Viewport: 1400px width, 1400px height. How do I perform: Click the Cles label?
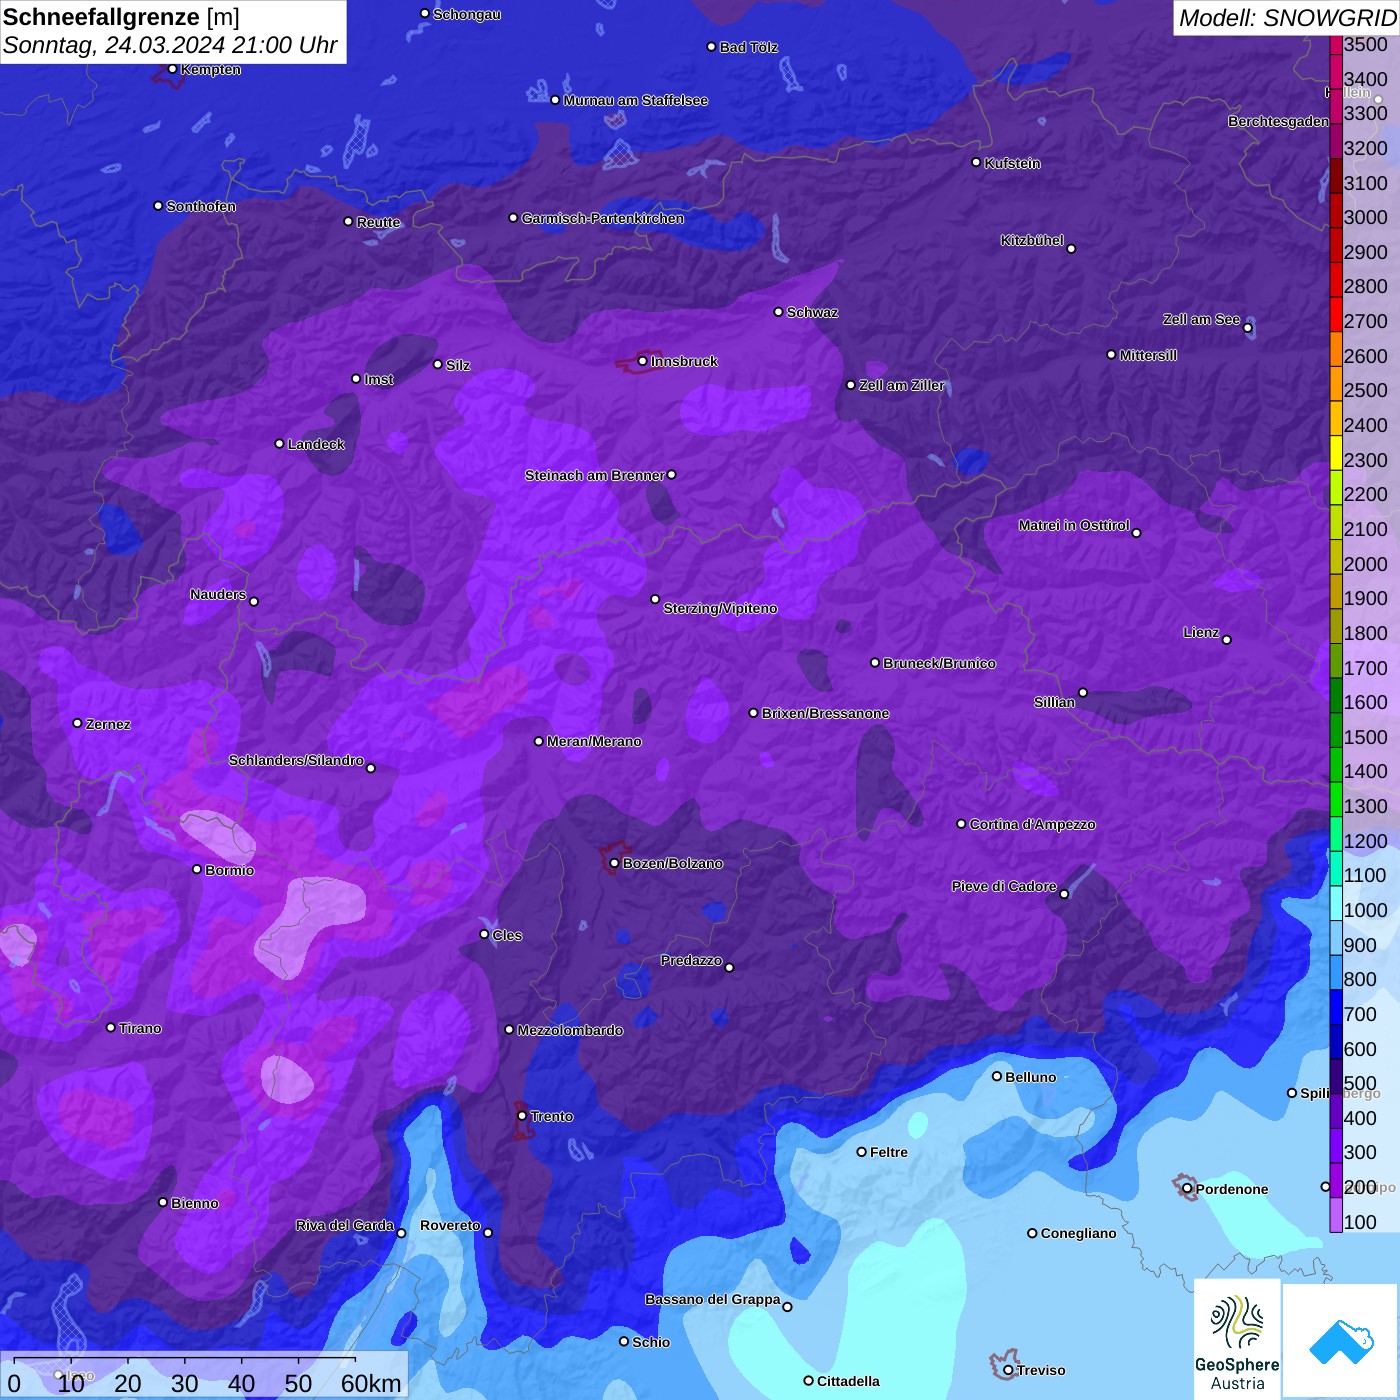coord(507,935)
